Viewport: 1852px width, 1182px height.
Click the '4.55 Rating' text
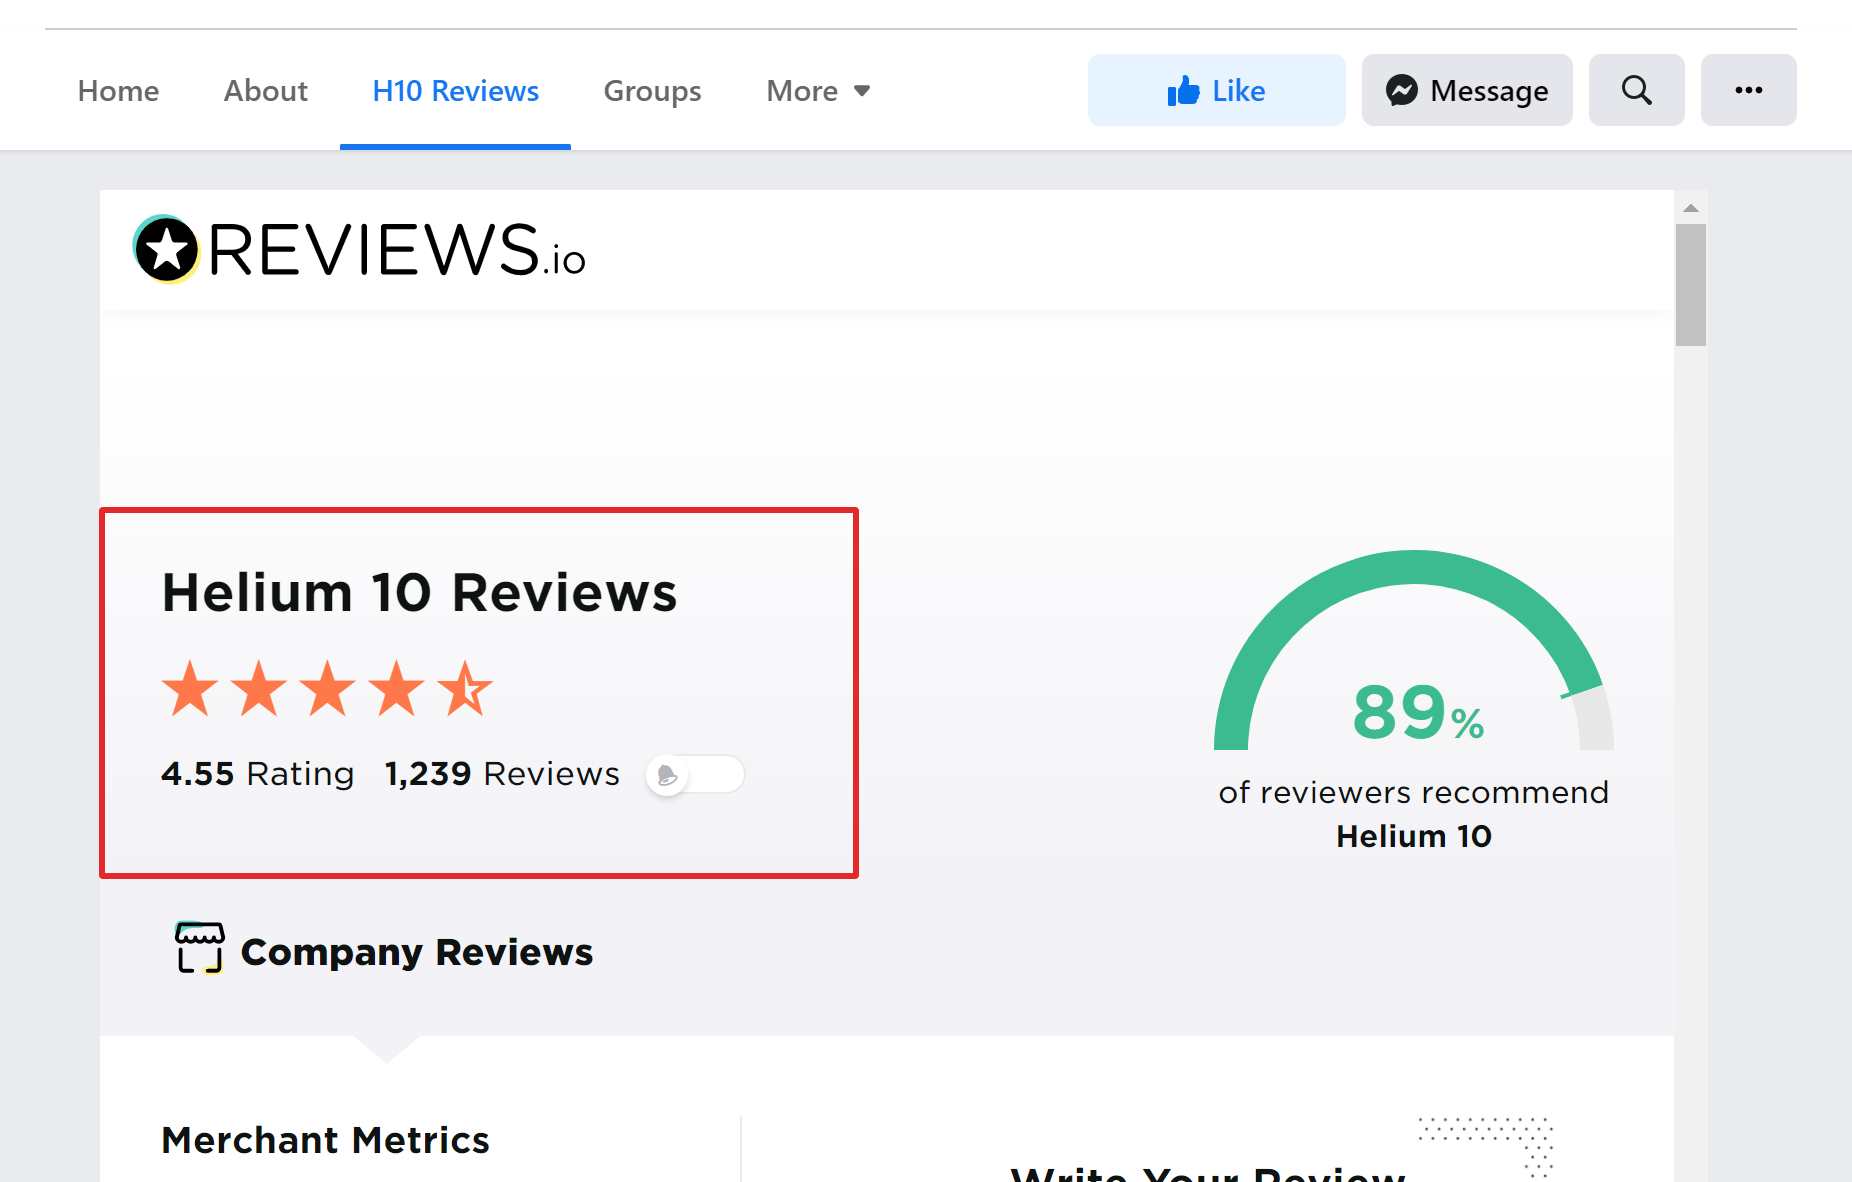258,774
